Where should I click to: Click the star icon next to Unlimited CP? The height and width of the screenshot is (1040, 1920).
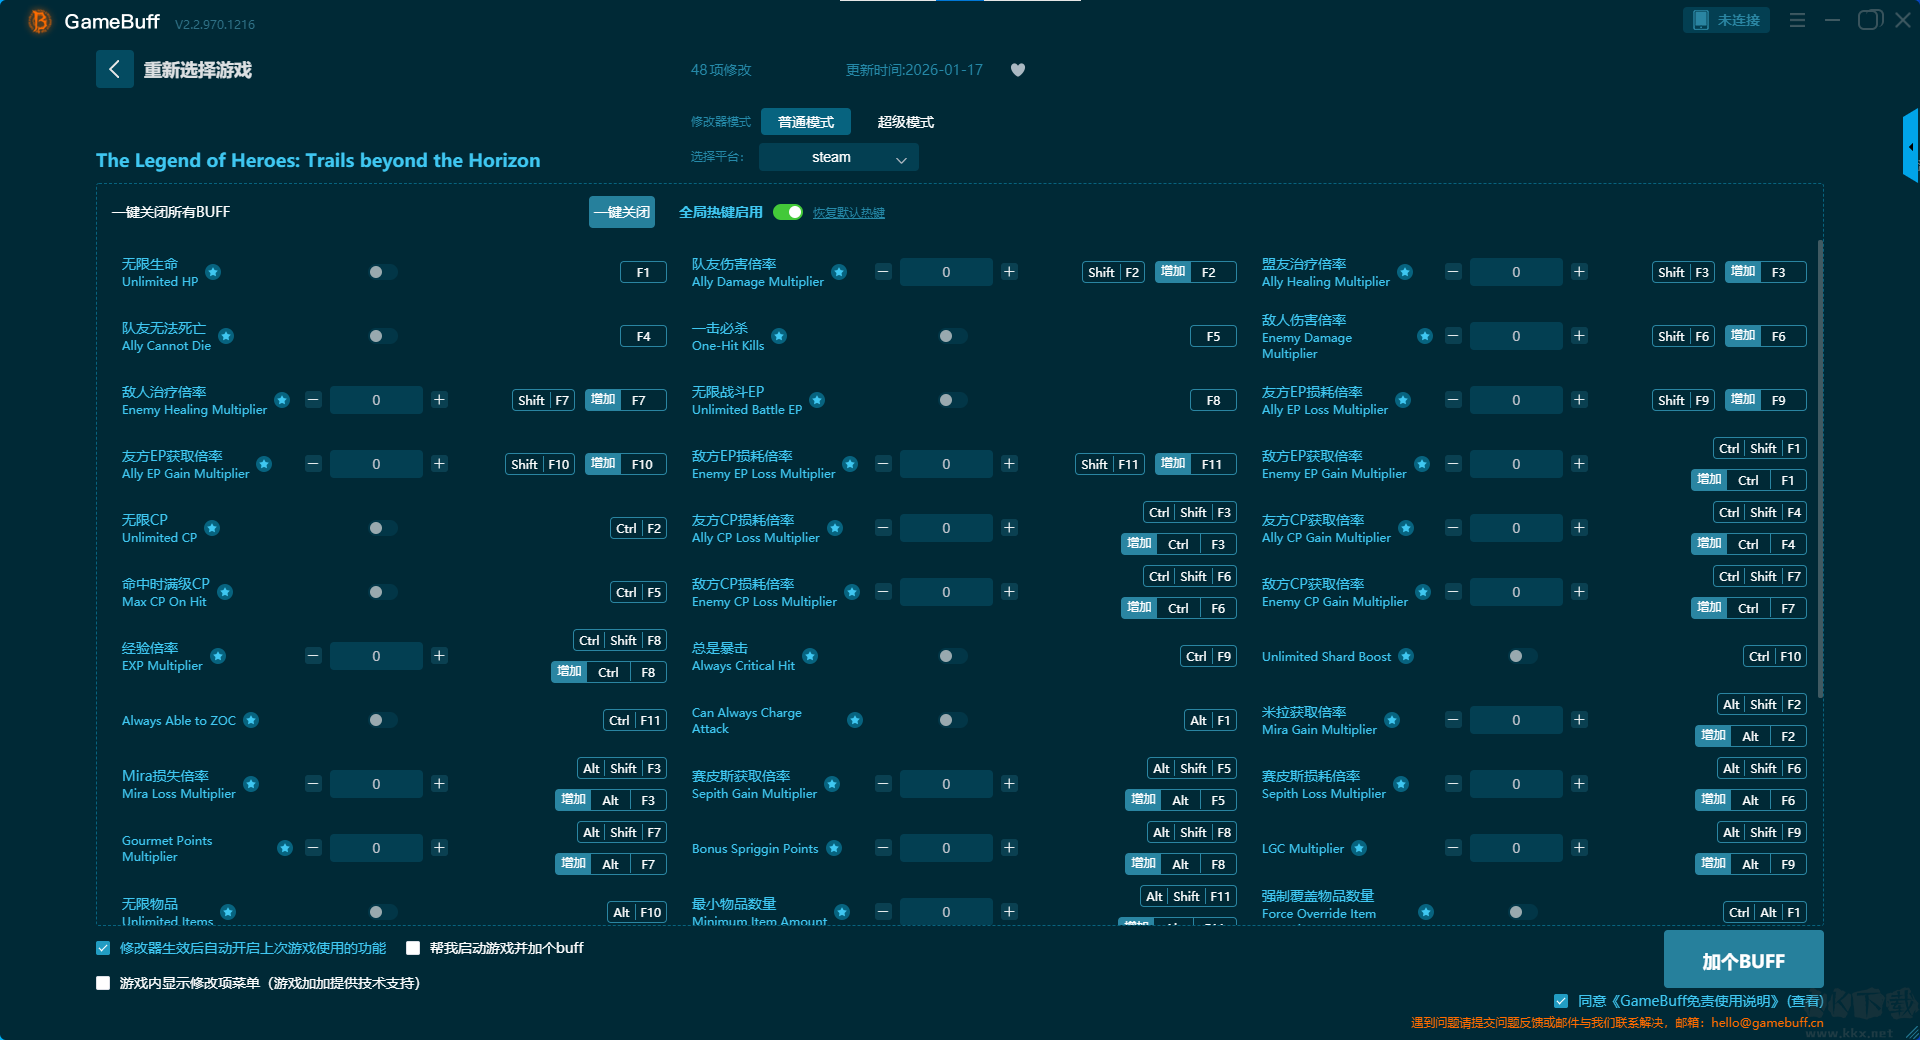point(212,528)
